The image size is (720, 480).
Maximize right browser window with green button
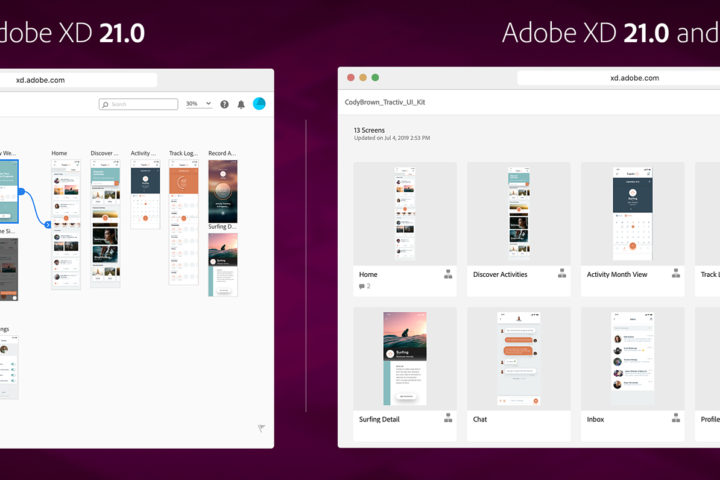pyautogui.click(x=375, y=78)
